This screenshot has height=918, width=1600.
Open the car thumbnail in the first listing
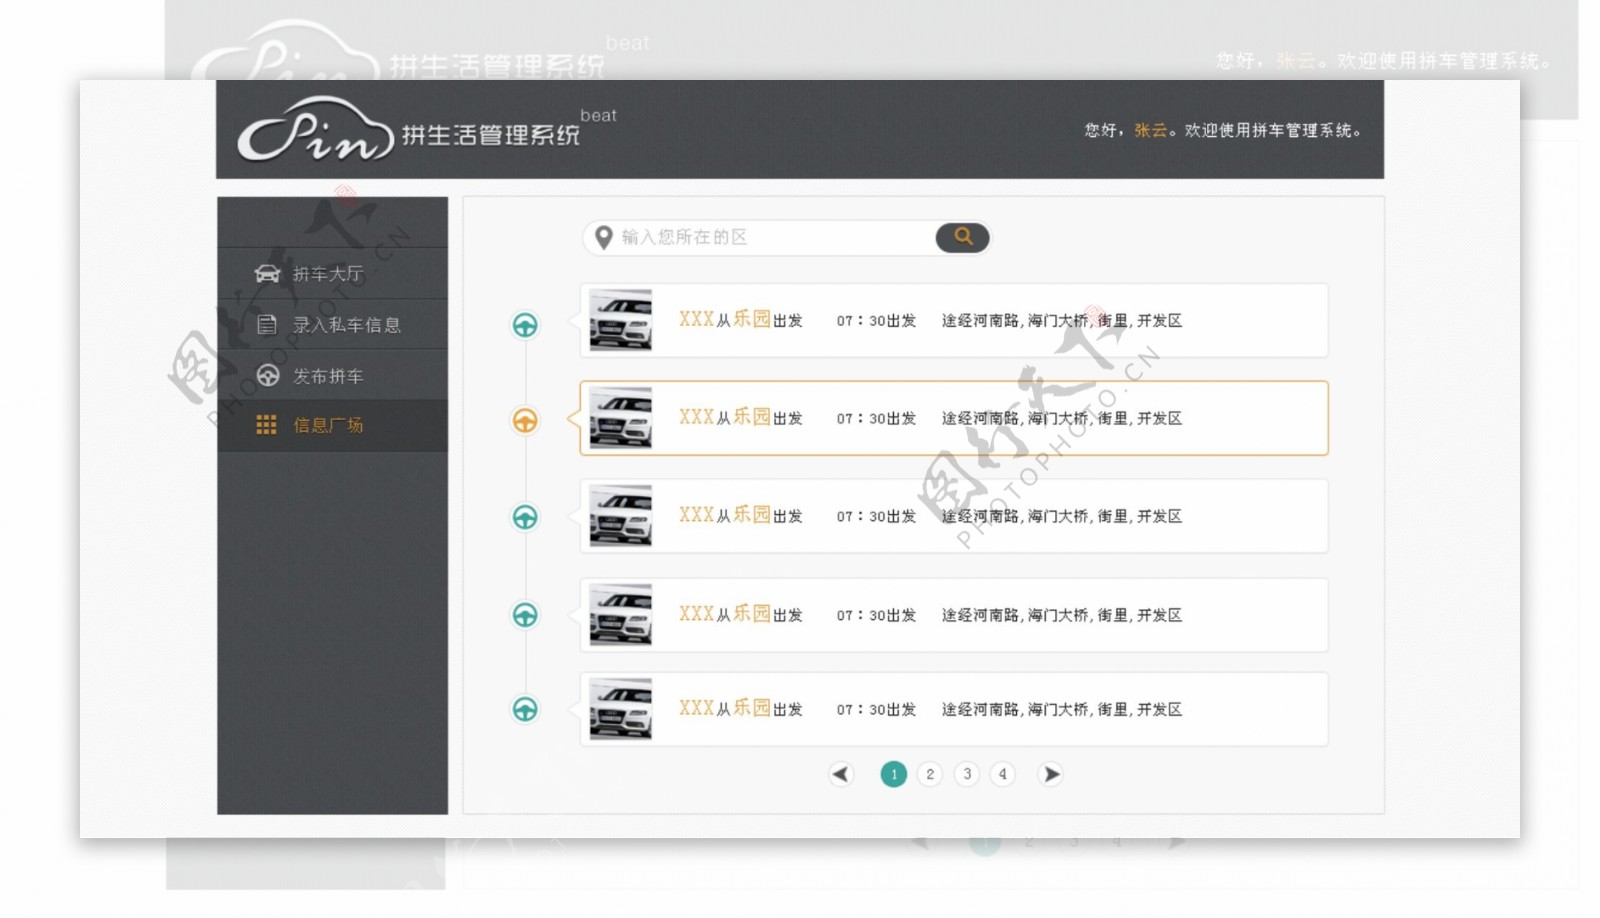[x=620, y=320]
